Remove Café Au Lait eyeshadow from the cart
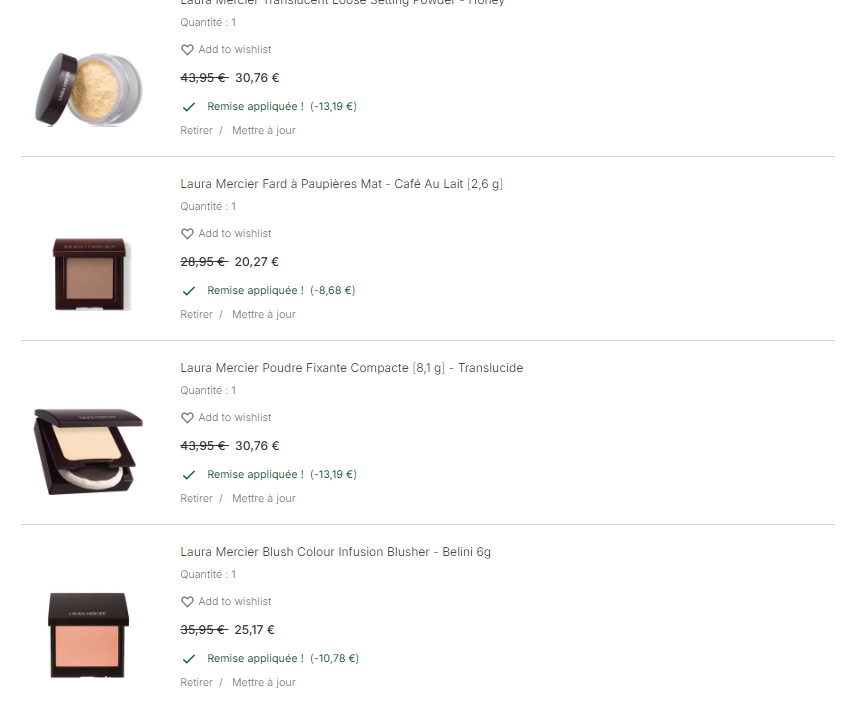The width and height of the screenshot is (848, 708). 196,314
